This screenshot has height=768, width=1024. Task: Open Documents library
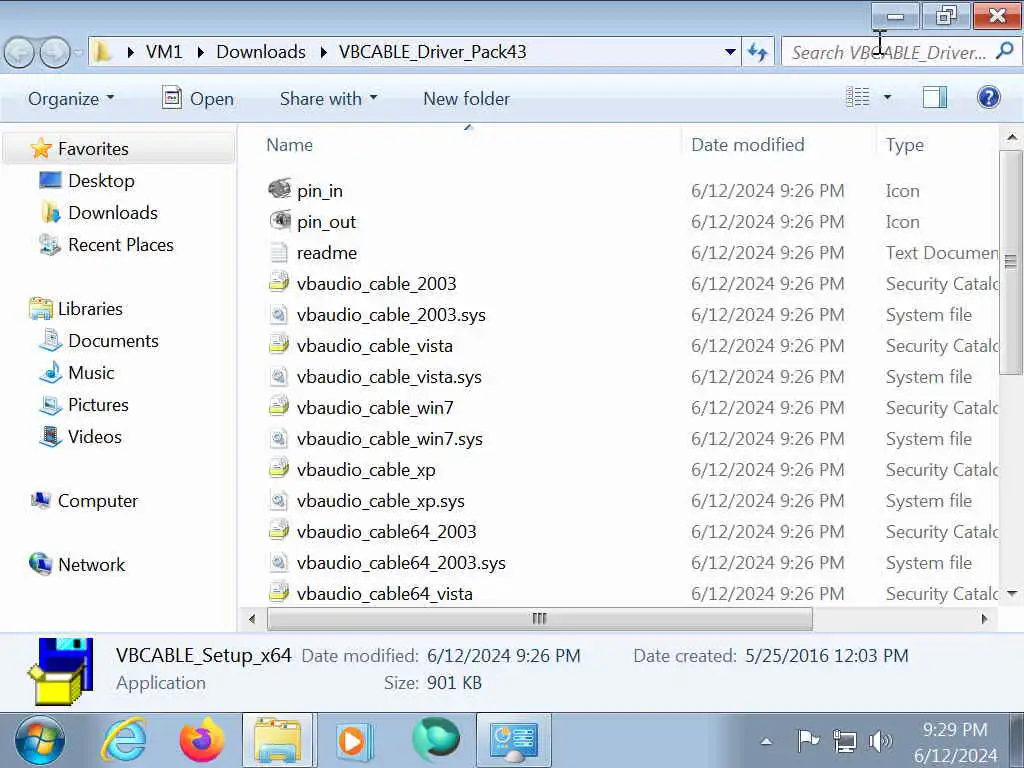click(x=113, y=340)
